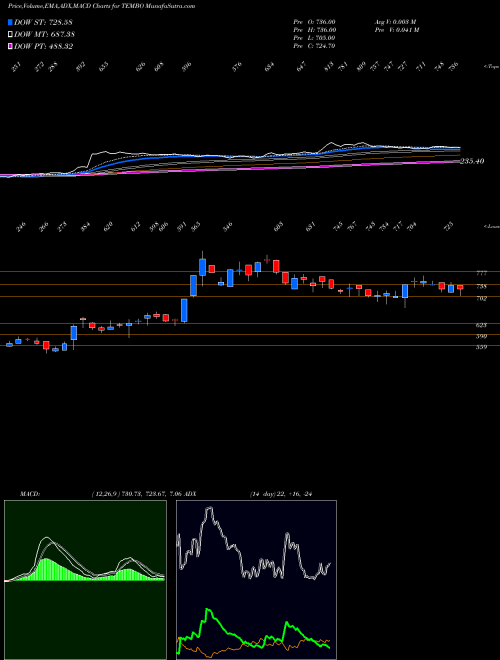Open the dark-blue ADX indicator panel
Screen dimensions: 500x660
tap(256, 580)
